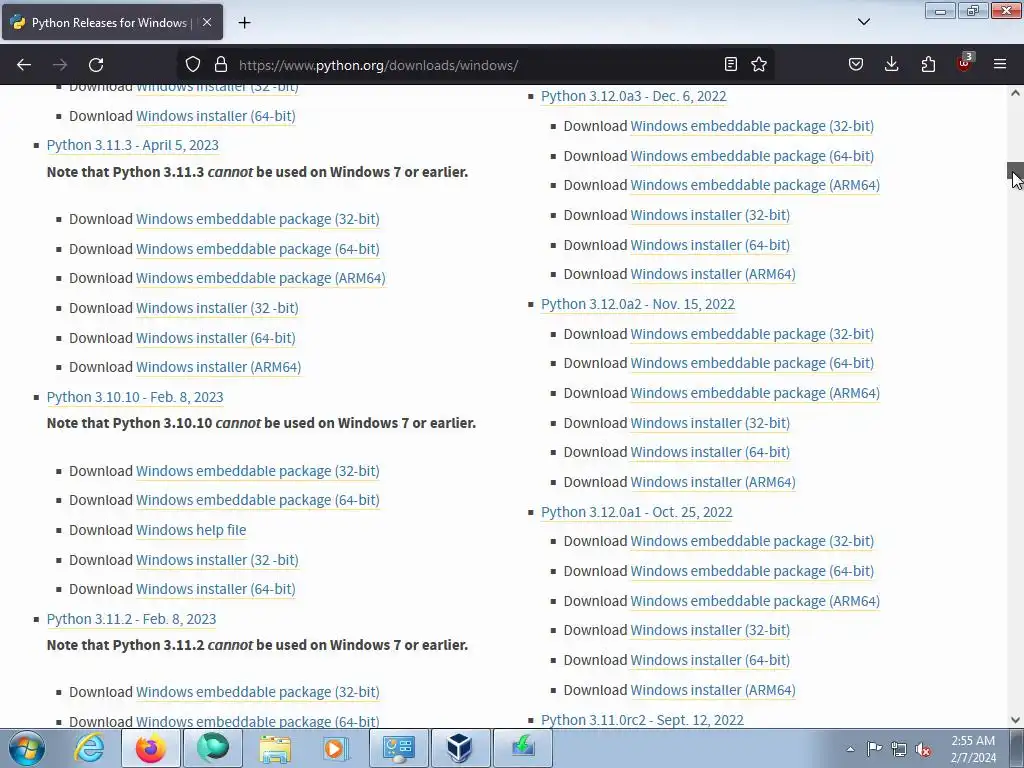Viewport: 1024px width, 768px height.
Task: Open the network status tray icon
Action: point(899,749)
